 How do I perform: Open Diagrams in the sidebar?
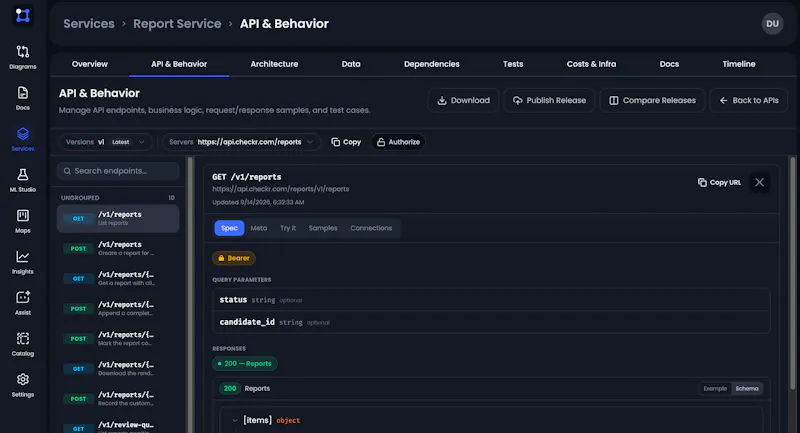click(x=22, y=57)
